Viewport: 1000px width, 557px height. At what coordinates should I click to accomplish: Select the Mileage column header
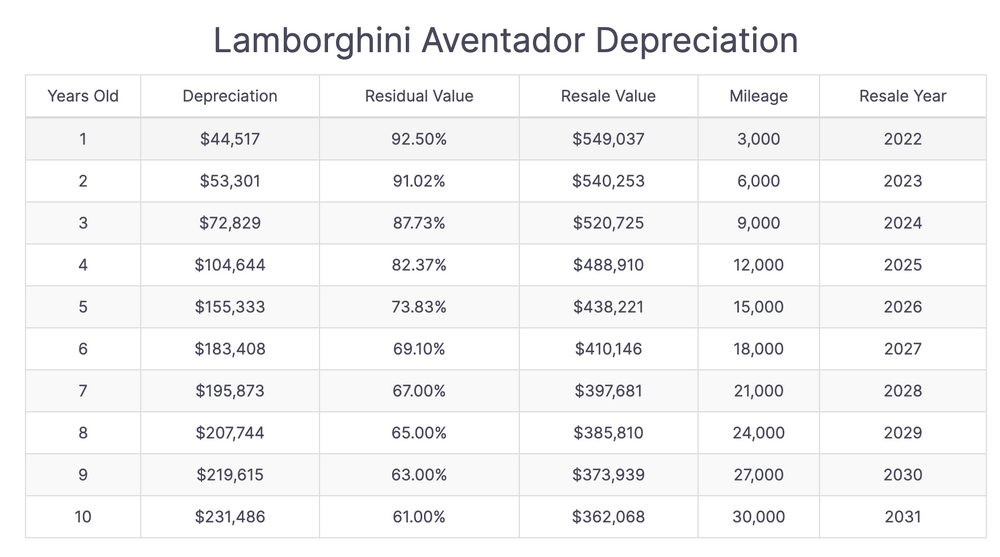[x=758, y=96]
